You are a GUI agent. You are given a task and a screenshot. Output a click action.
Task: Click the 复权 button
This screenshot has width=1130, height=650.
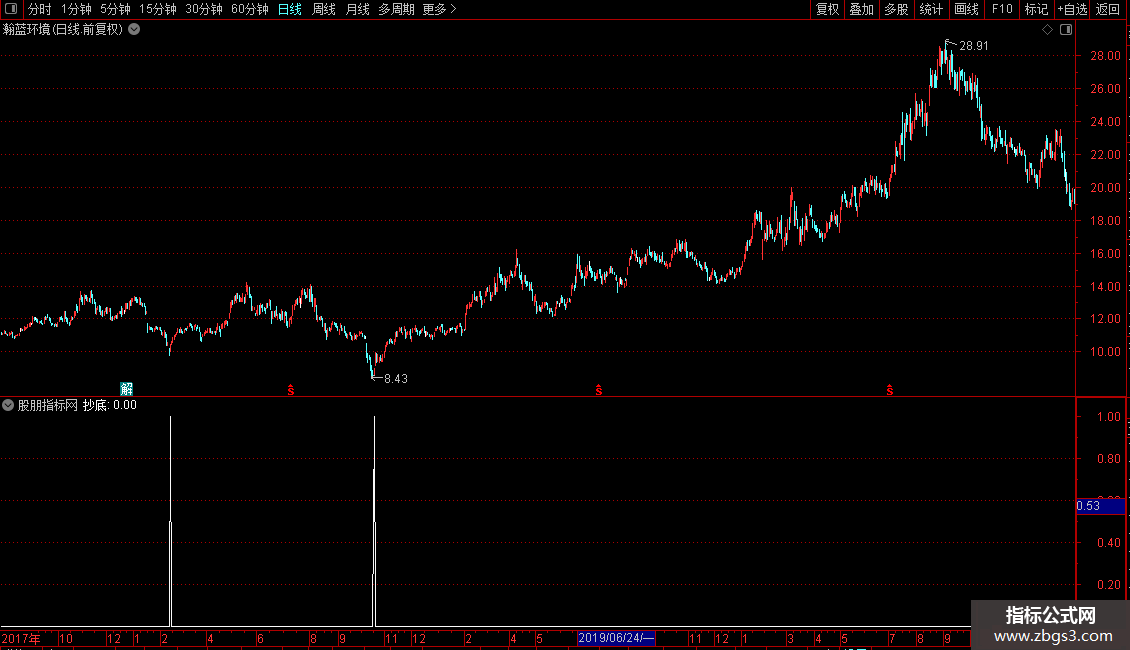tap(827, 9)
